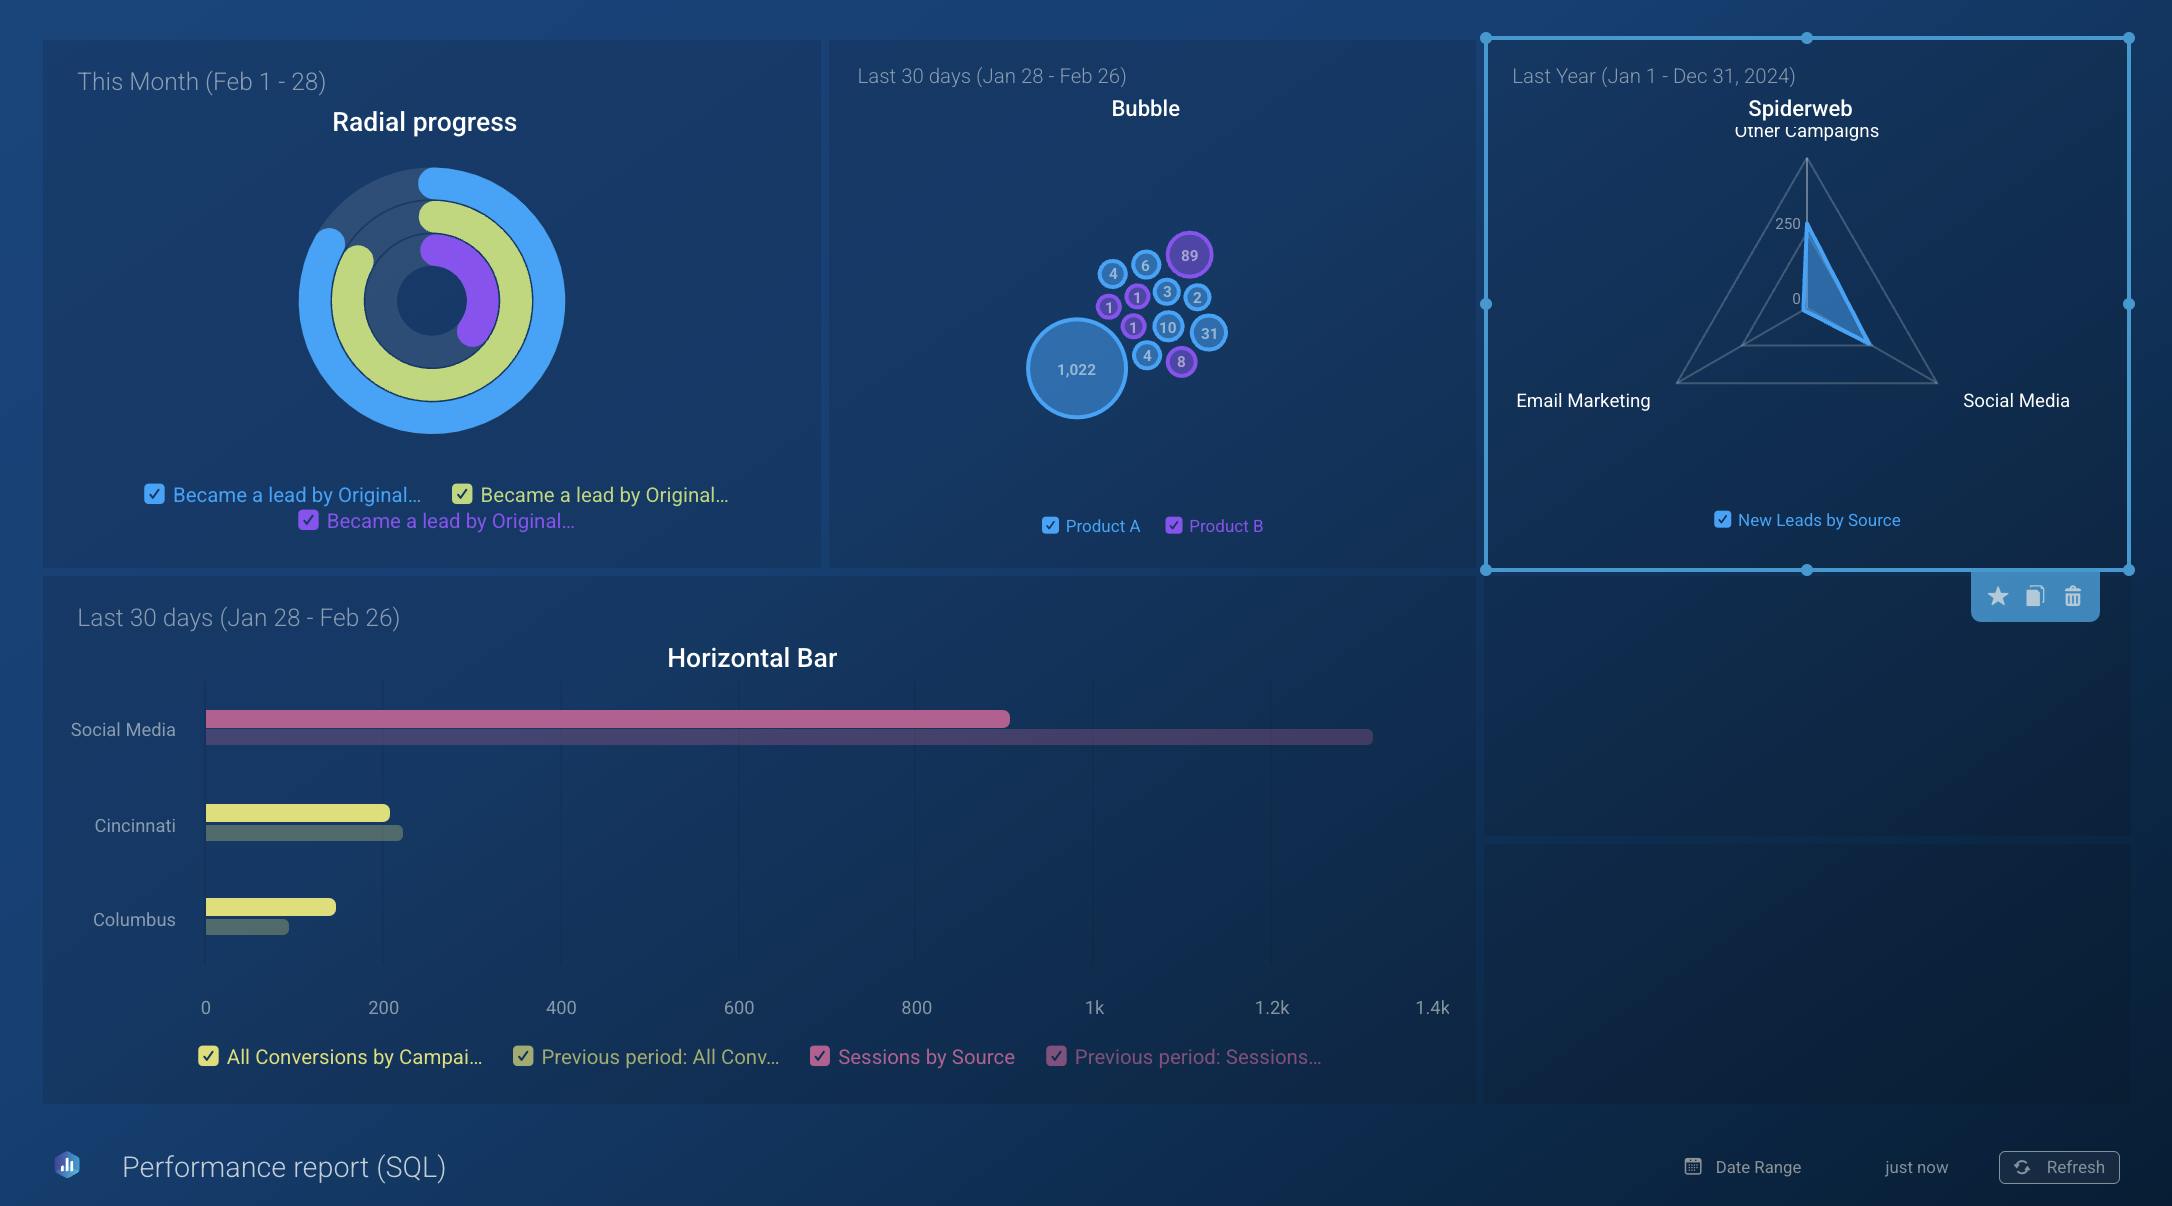Click the duplicate copy icon below Spiderweb widget
2172x1206 pixels.
[2035, 597]
